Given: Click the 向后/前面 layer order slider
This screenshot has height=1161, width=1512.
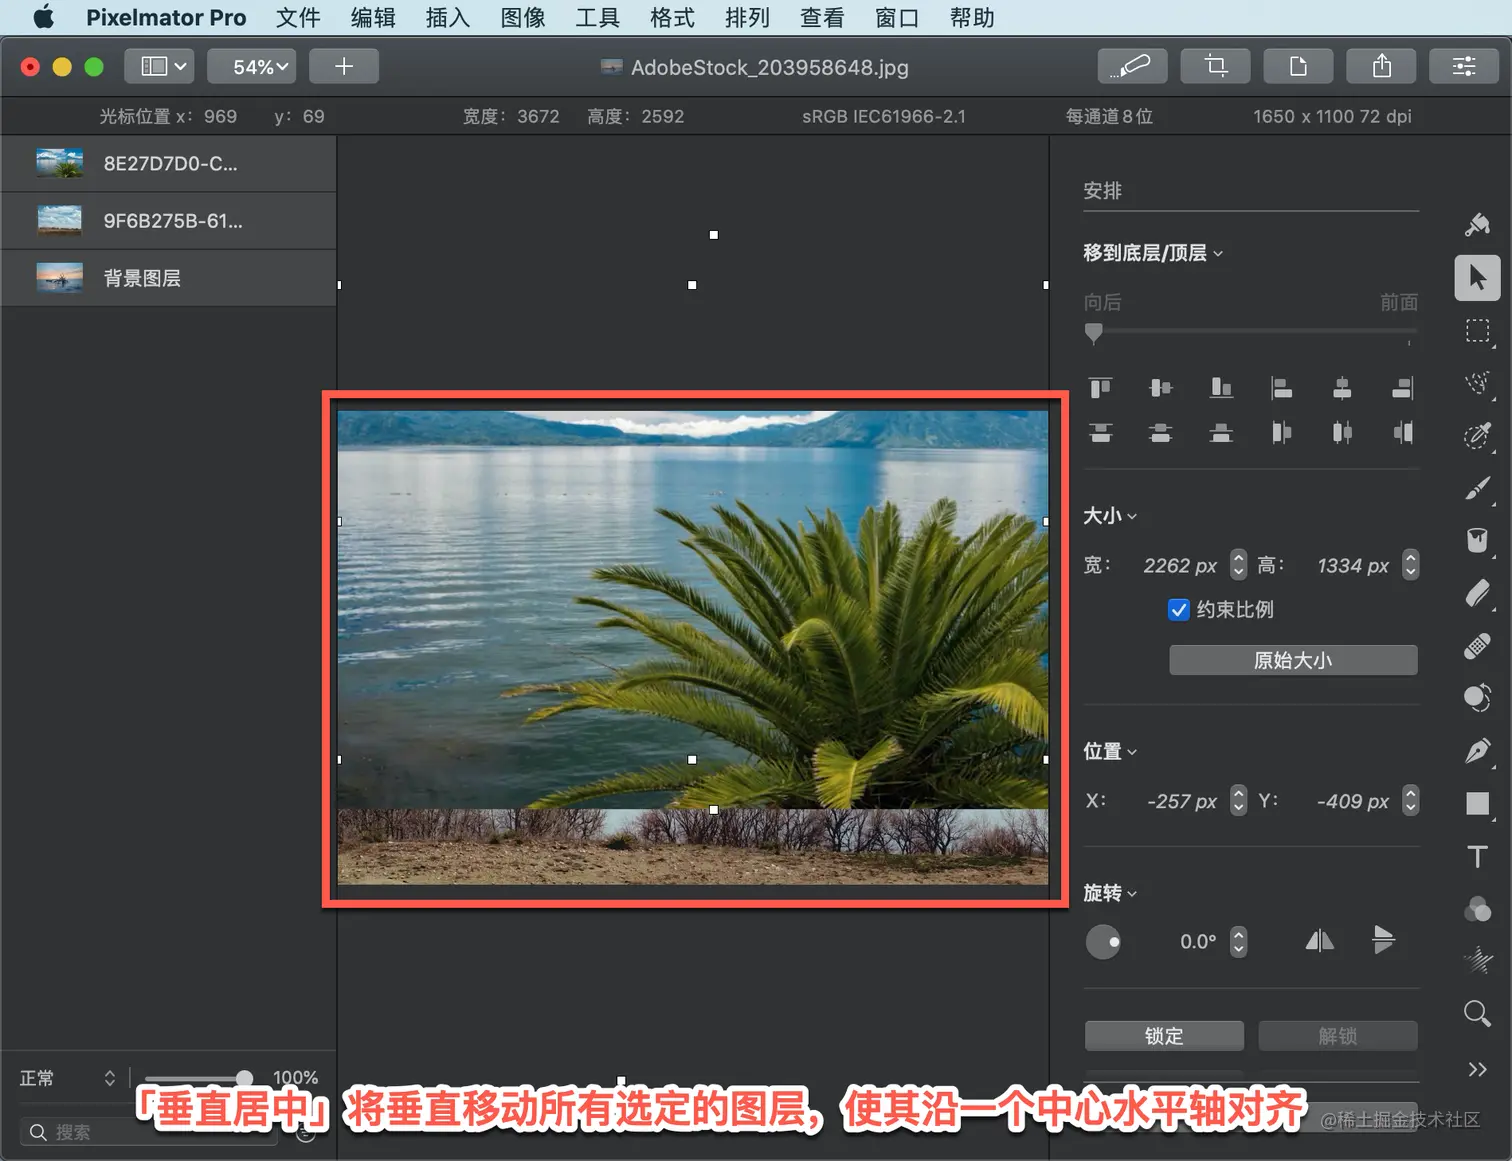Looking at the screenshot, I should coord(1250,332).
